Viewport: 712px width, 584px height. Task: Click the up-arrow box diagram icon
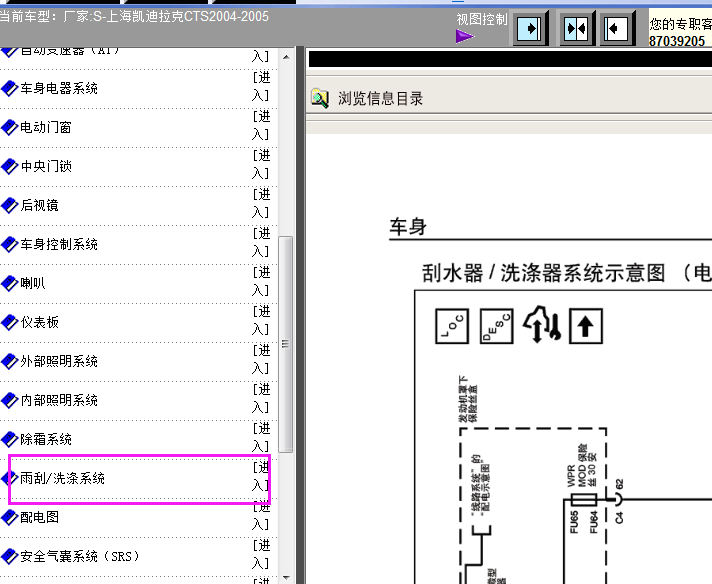click(x=586, y=326)
